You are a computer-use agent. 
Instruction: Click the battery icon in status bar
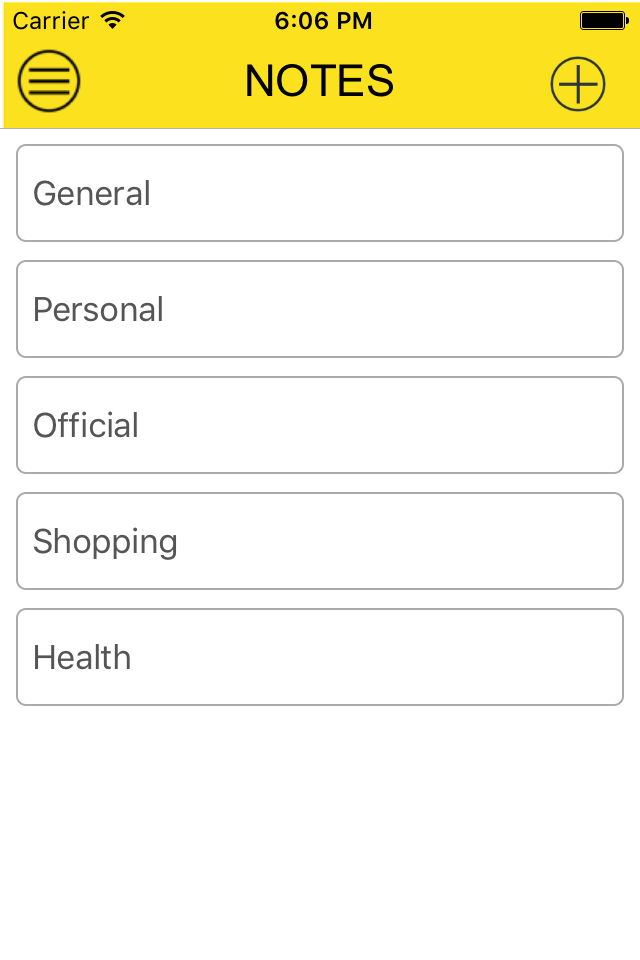[x=602, y=20]
